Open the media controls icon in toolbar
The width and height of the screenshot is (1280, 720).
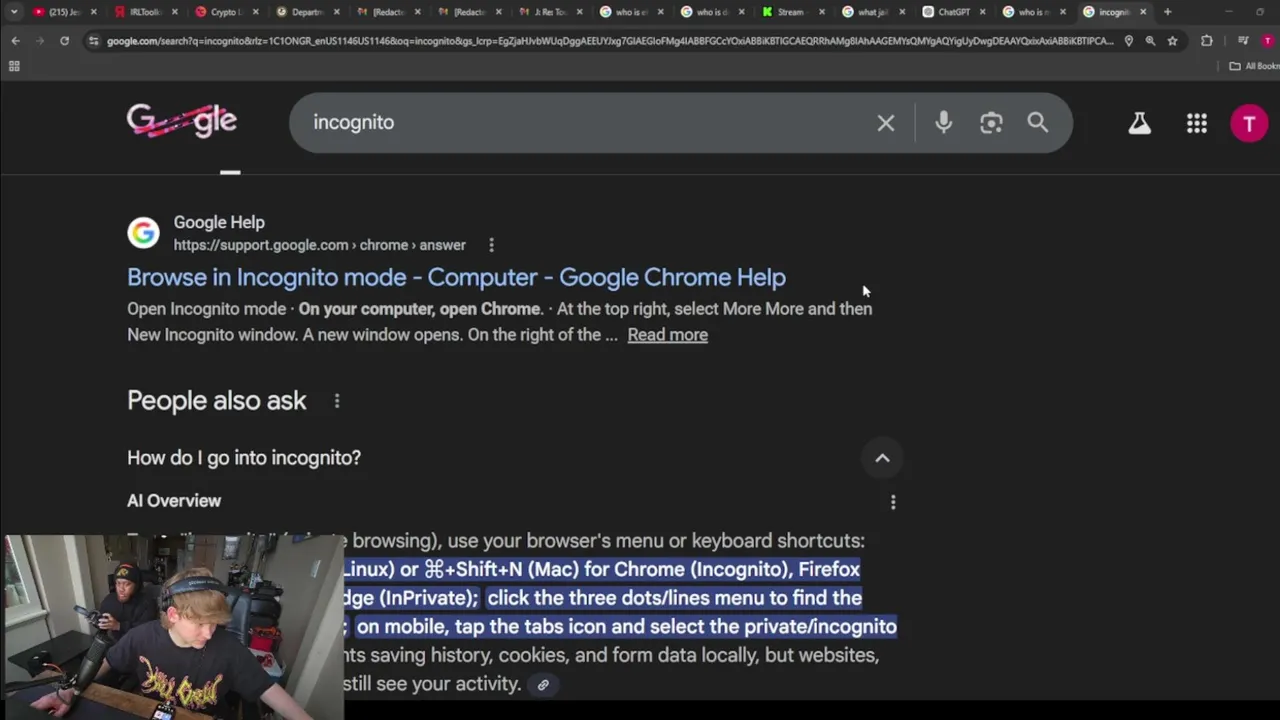(x=1243, y=41)
